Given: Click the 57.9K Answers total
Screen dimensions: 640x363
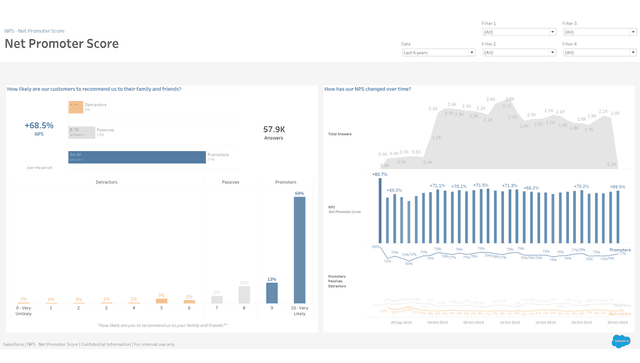Looking at the screenshot, I should (x=274, y=129).
